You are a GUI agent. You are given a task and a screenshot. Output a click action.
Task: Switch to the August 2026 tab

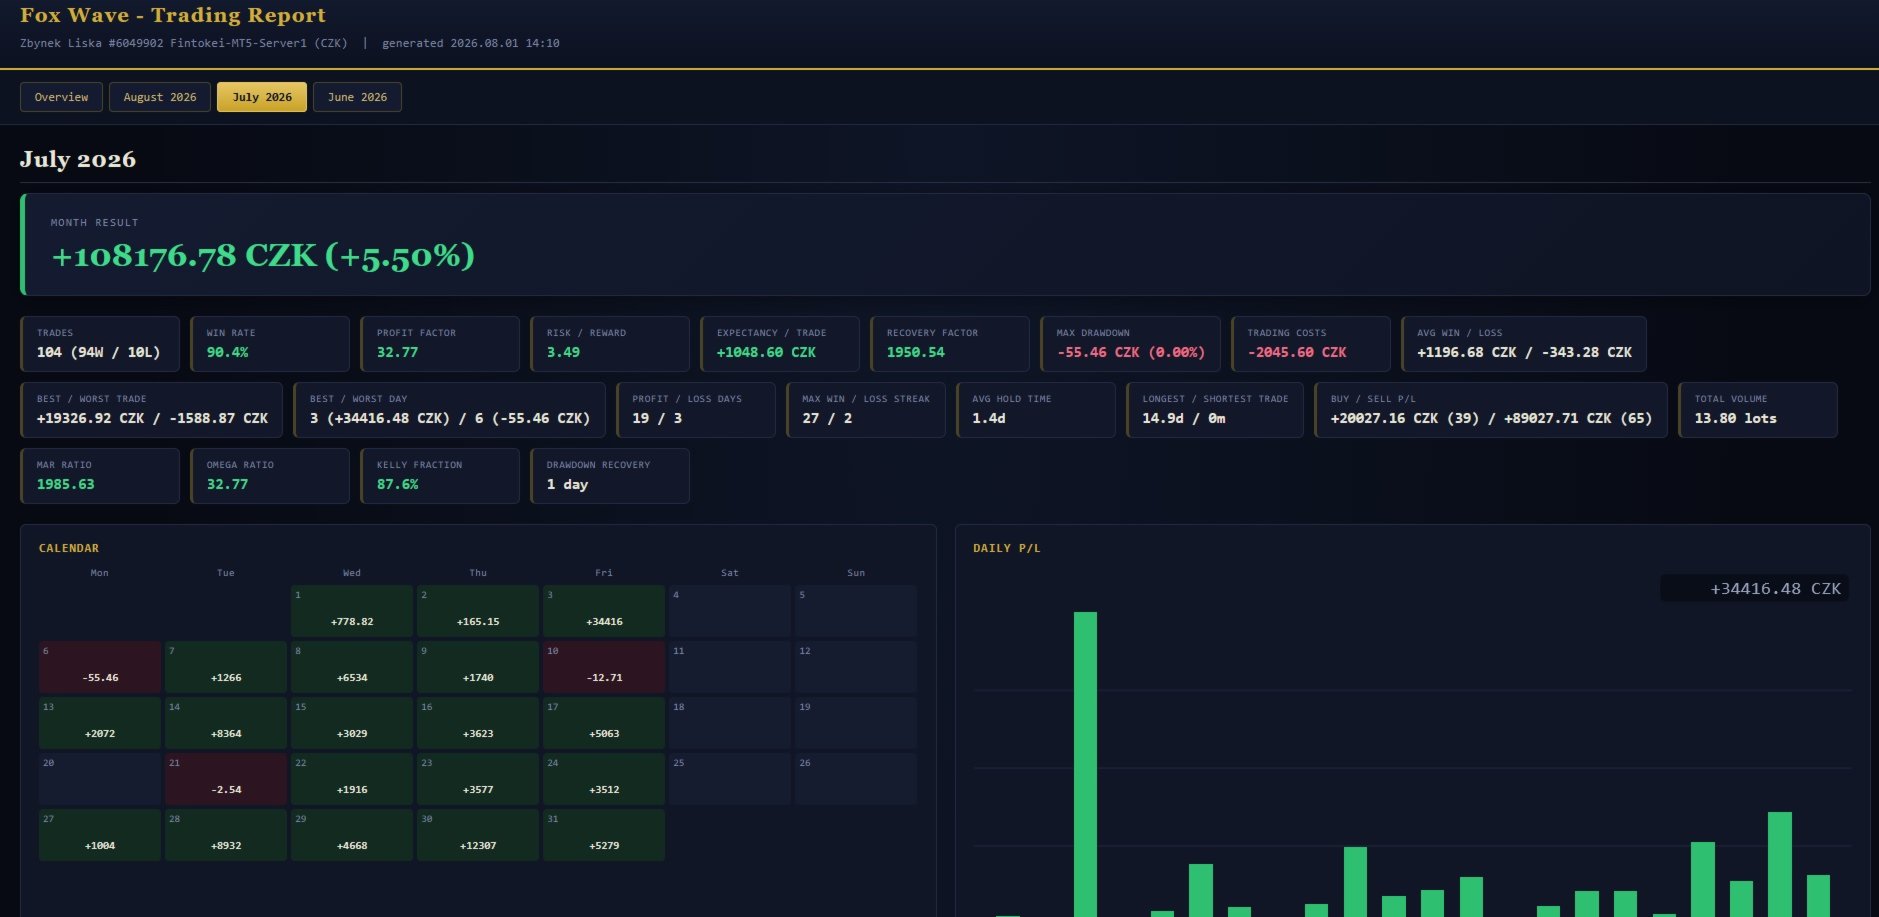pyautogui.click(x=160, y=97)
